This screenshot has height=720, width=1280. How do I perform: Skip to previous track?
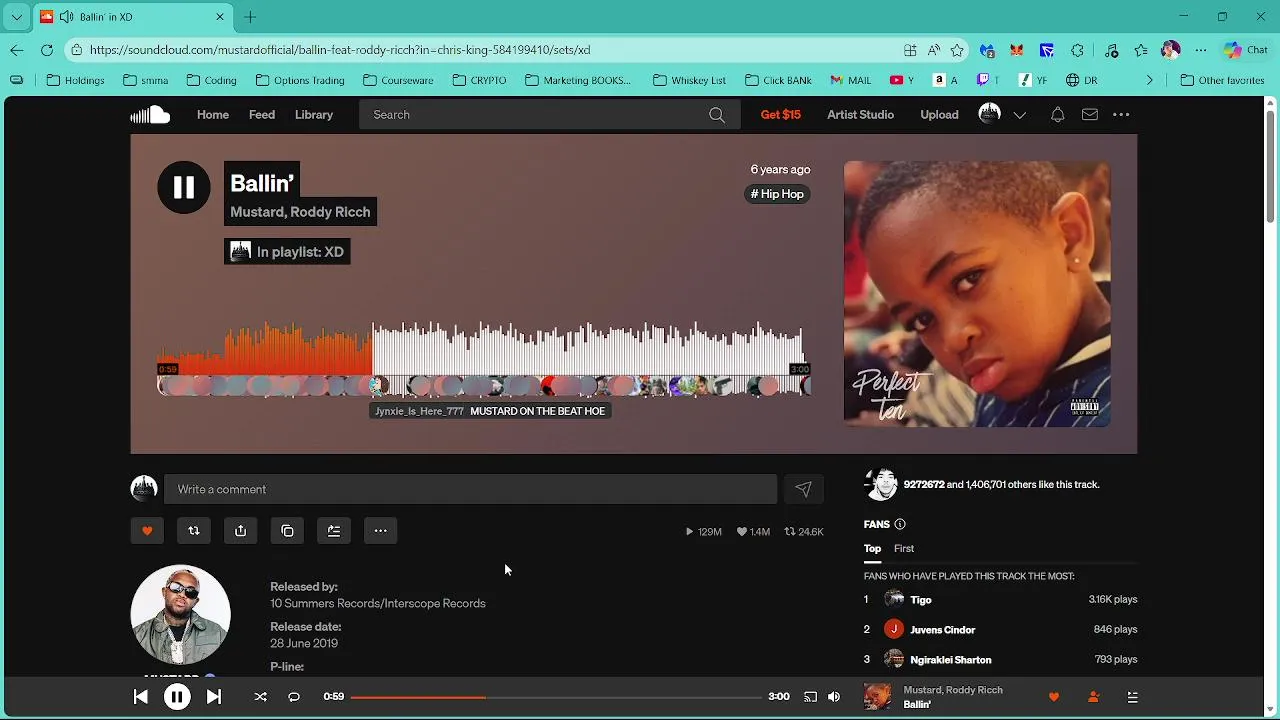[141, 697]
